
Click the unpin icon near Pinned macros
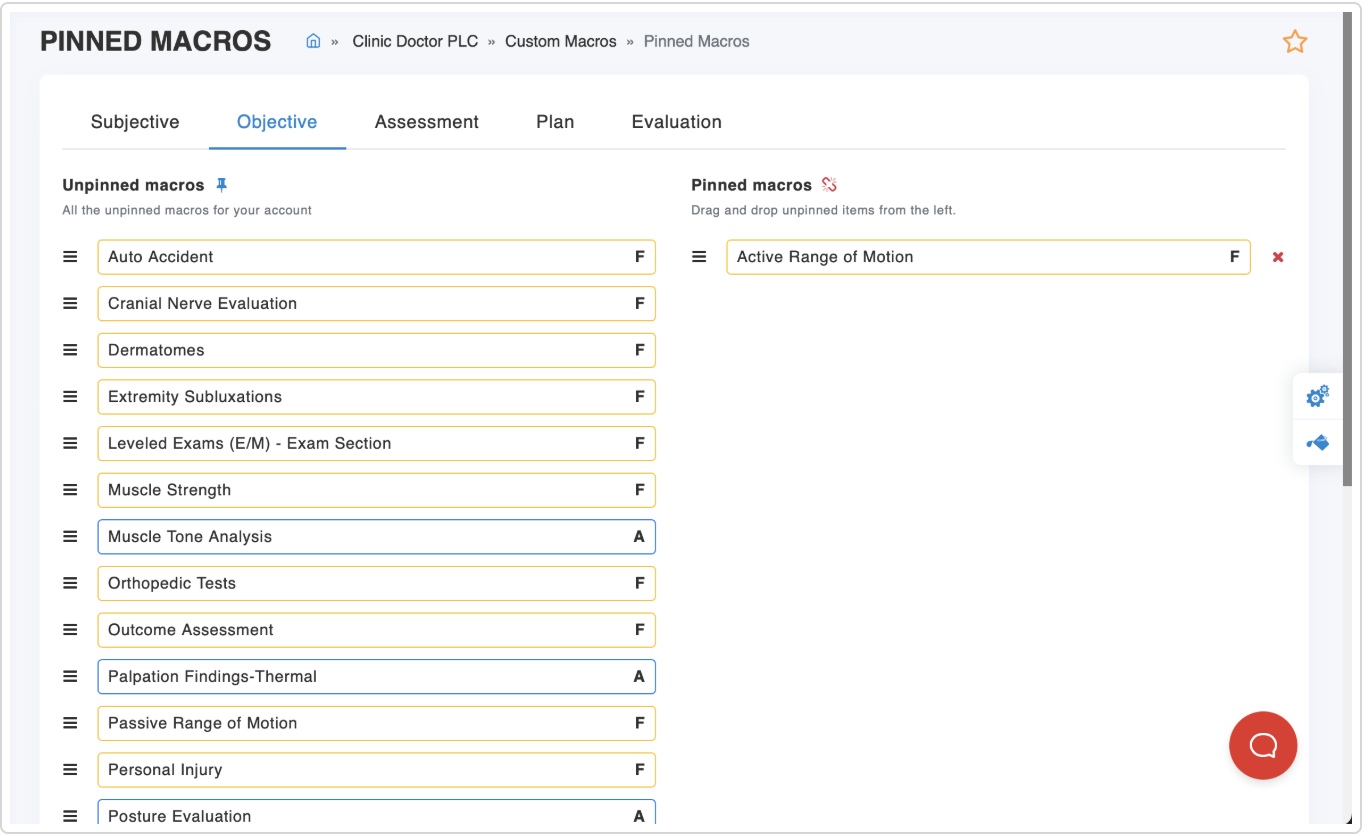tap(829, 185)
